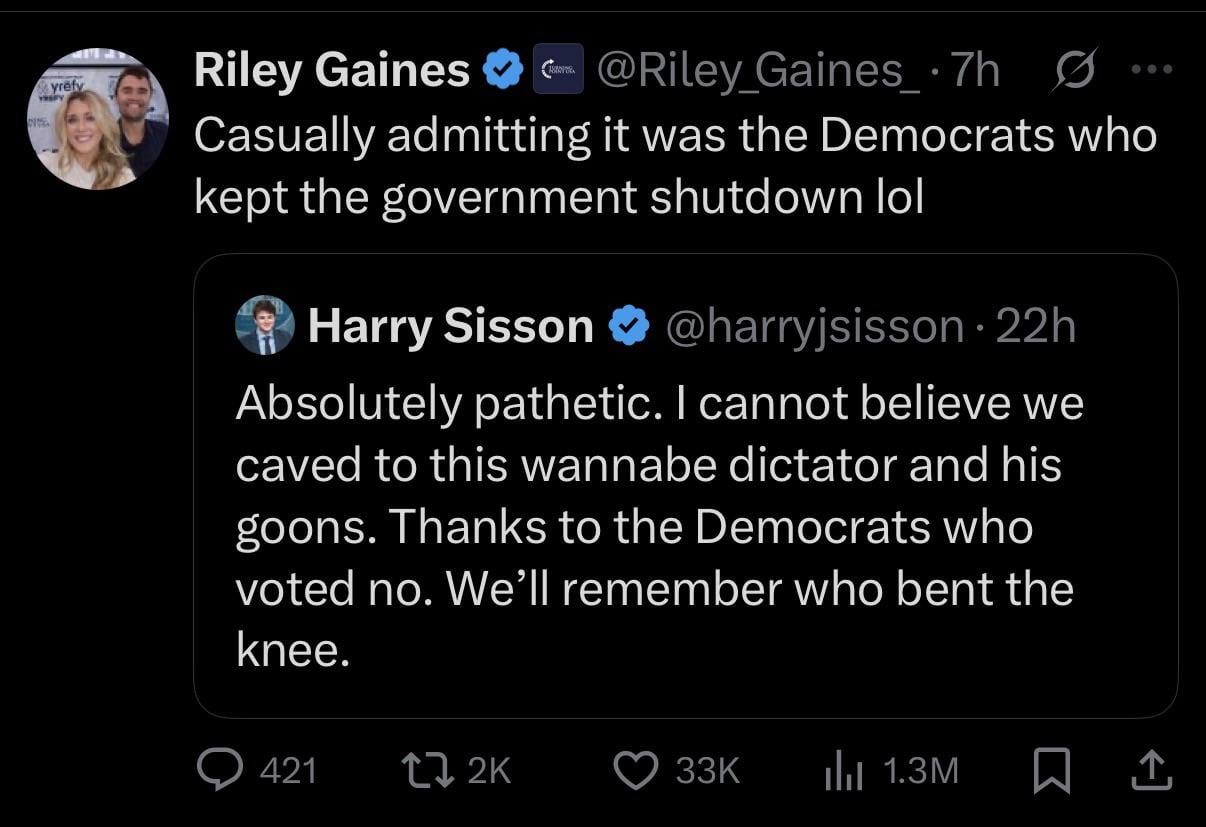The height and width of the screenshot is (827, 1206).
Task: Open the quoted post text starting "Absolutely pathetic"
Action: pos(660,527)
